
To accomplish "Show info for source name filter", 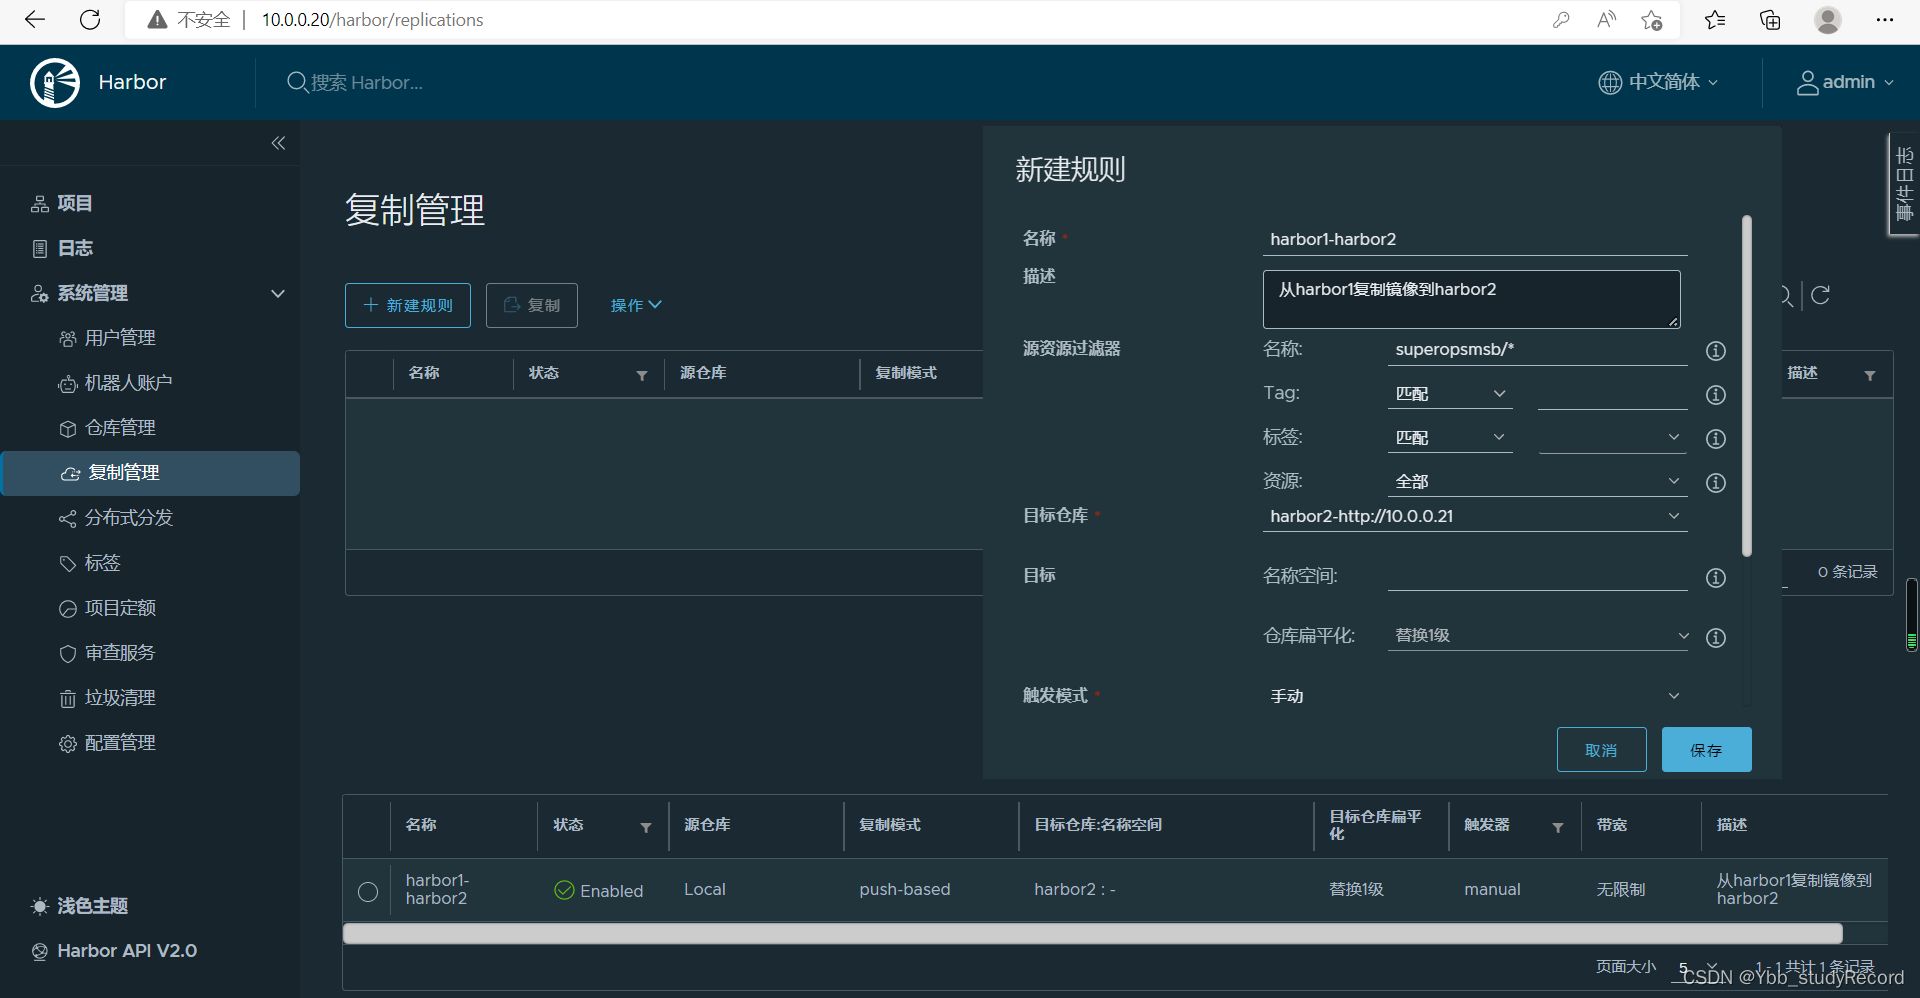I will coord(1716,351).
